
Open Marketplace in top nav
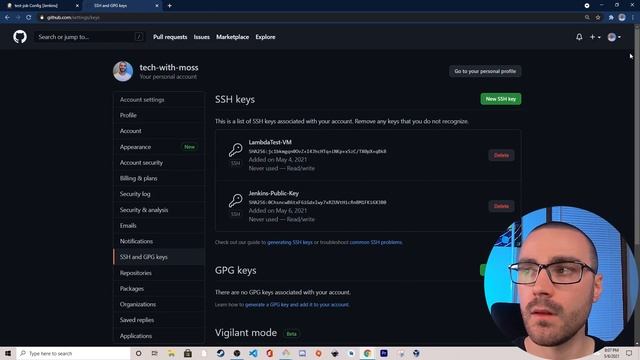[233, 37]
